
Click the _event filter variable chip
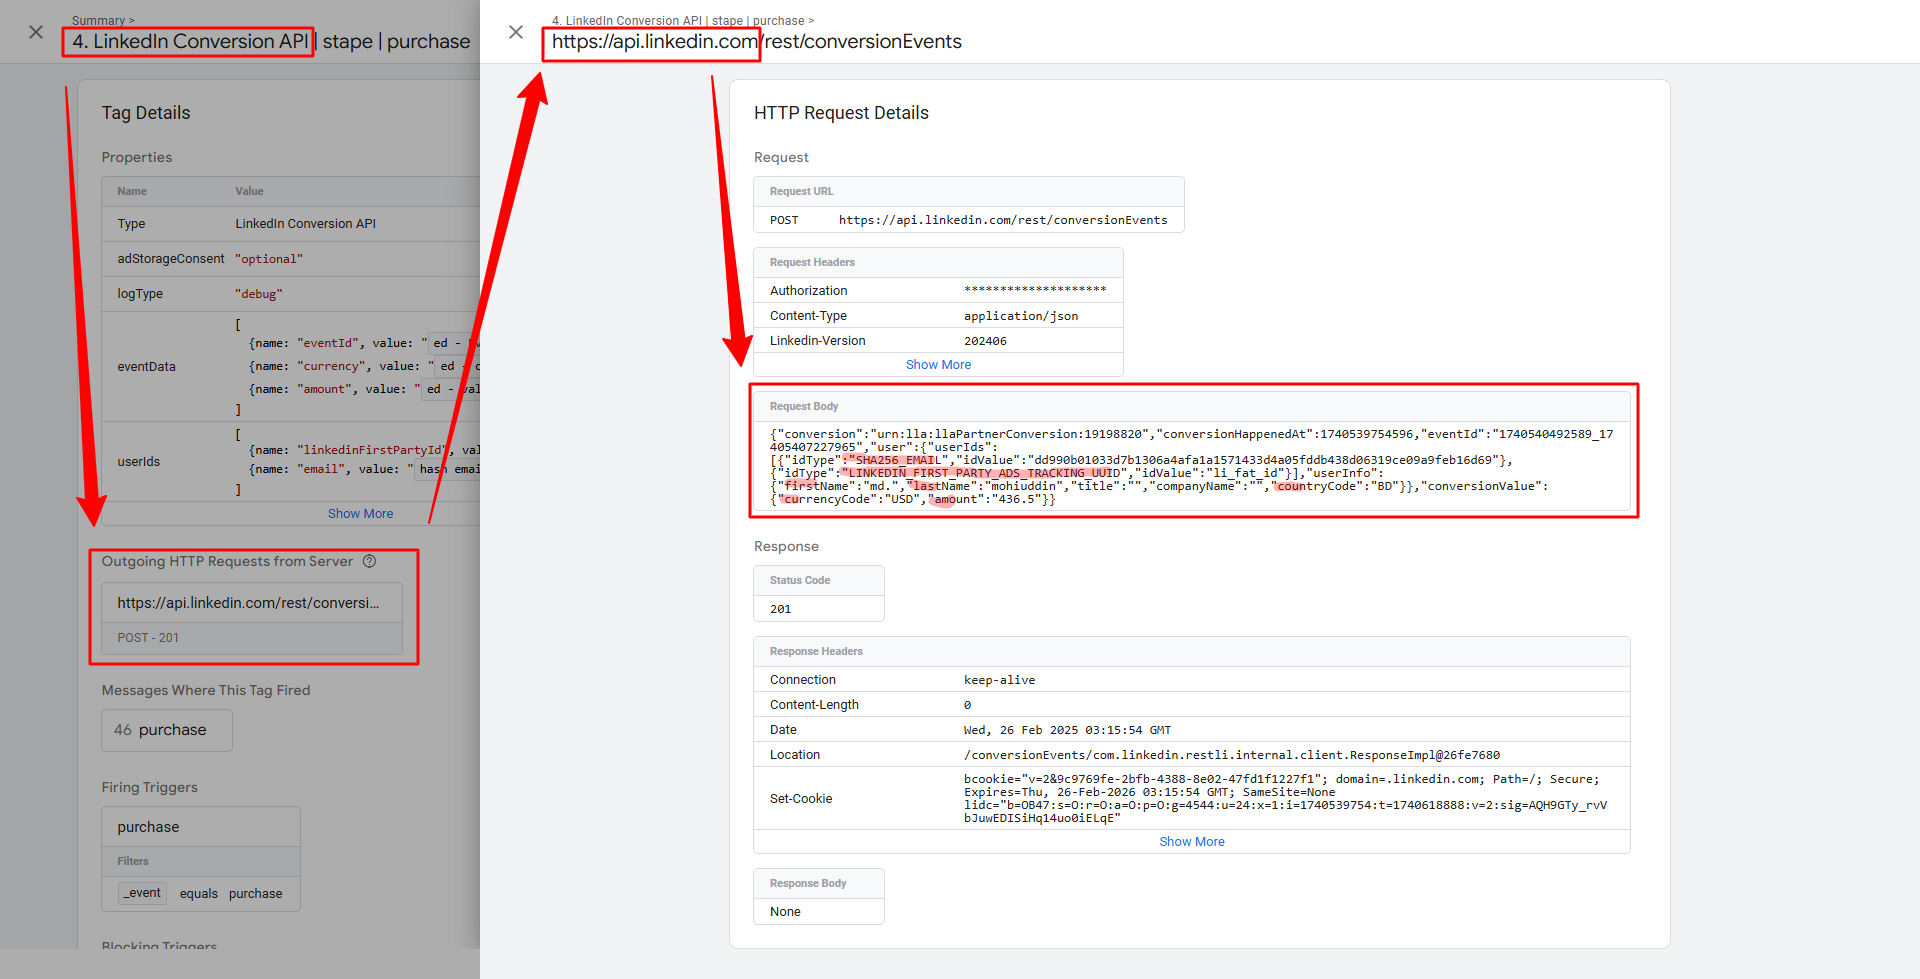point(142,893)
